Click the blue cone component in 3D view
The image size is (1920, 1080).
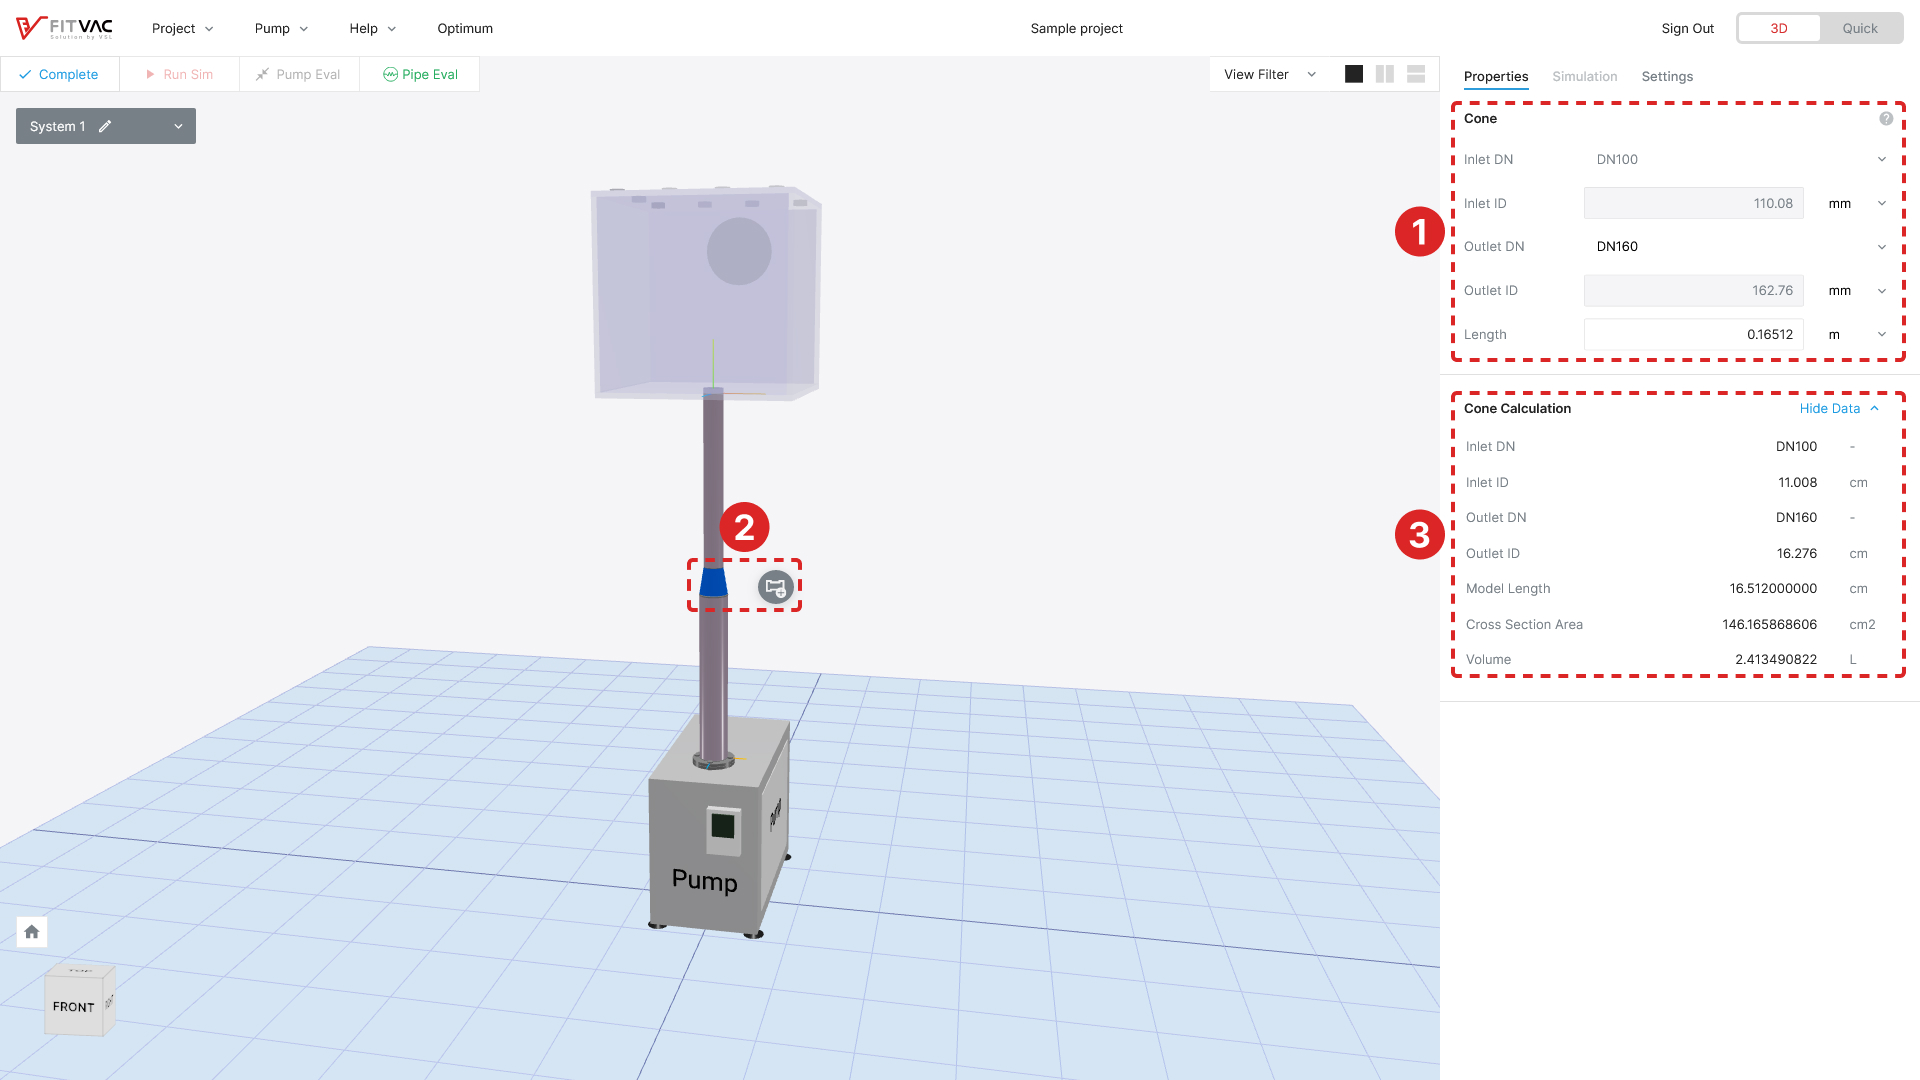click(713, 582)
